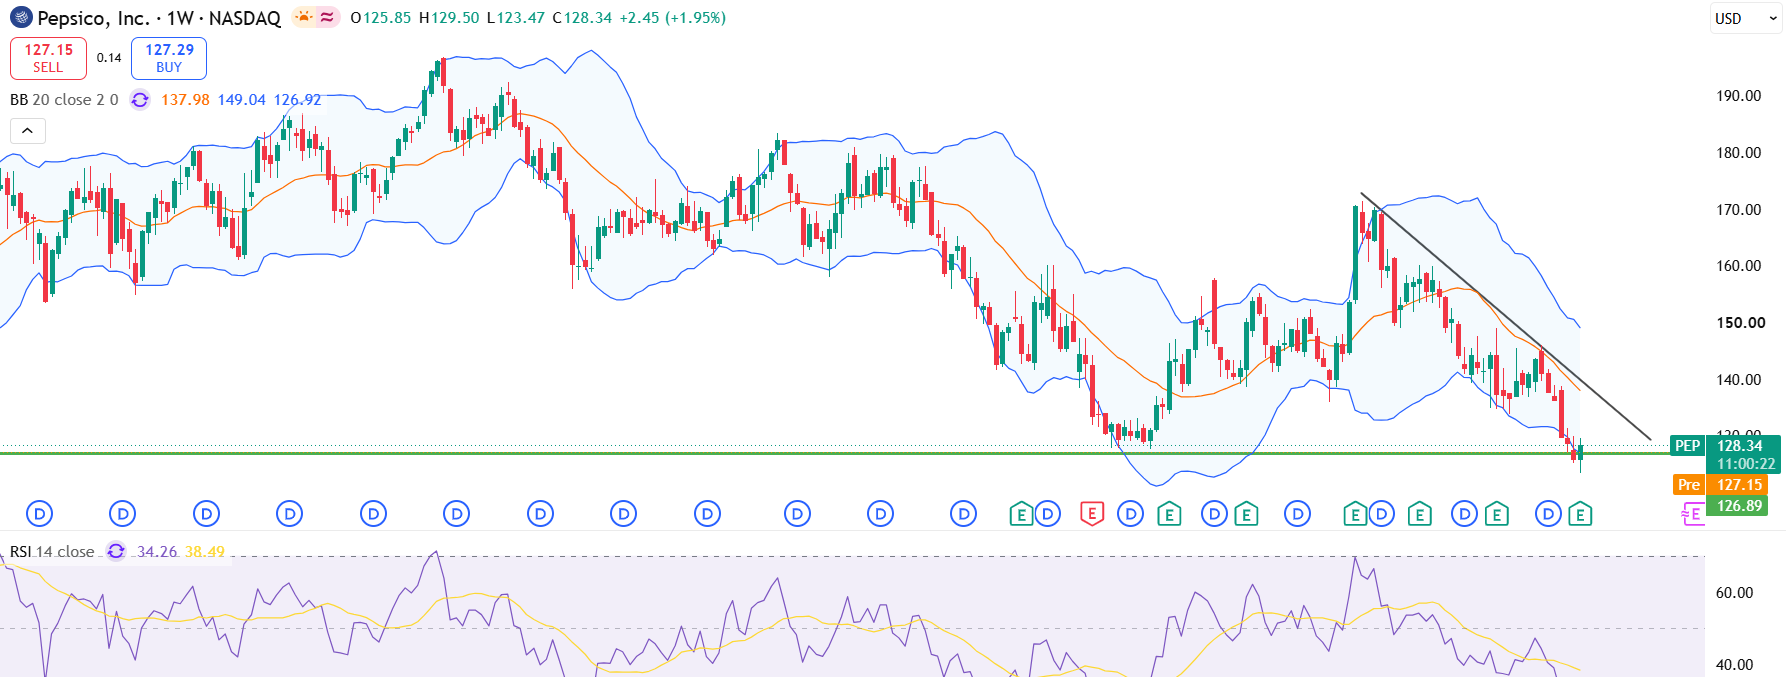The height and width of the screenshot is (677, 1786).
Task: Click the refresh icon beside the BB indicator
Action: pos(140,100)
